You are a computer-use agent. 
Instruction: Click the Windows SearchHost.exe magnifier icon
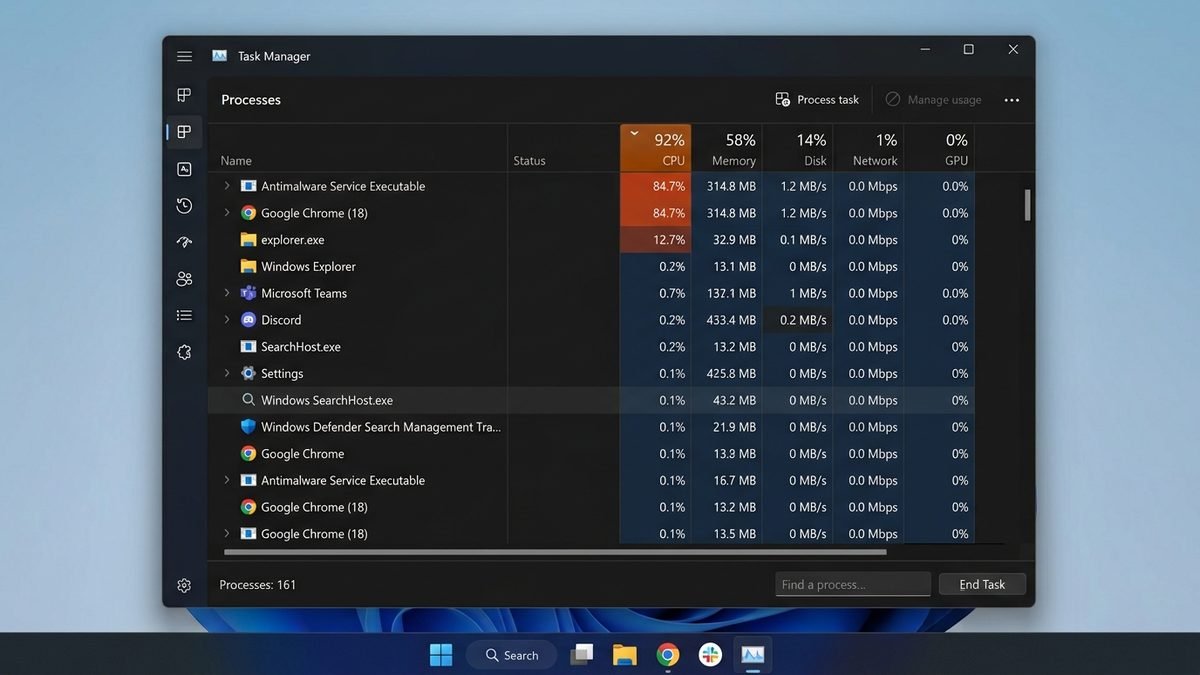point(249,400)
